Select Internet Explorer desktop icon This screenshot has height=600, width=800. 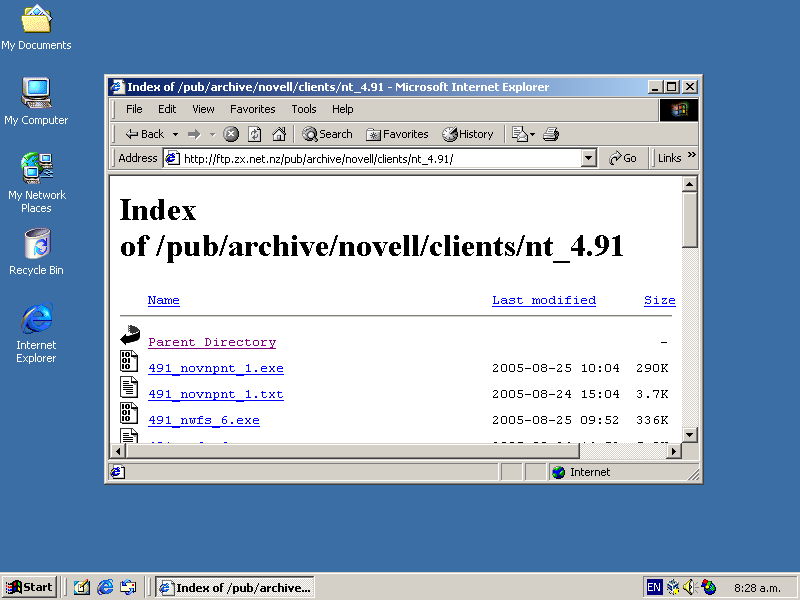[x=36, y=333]
